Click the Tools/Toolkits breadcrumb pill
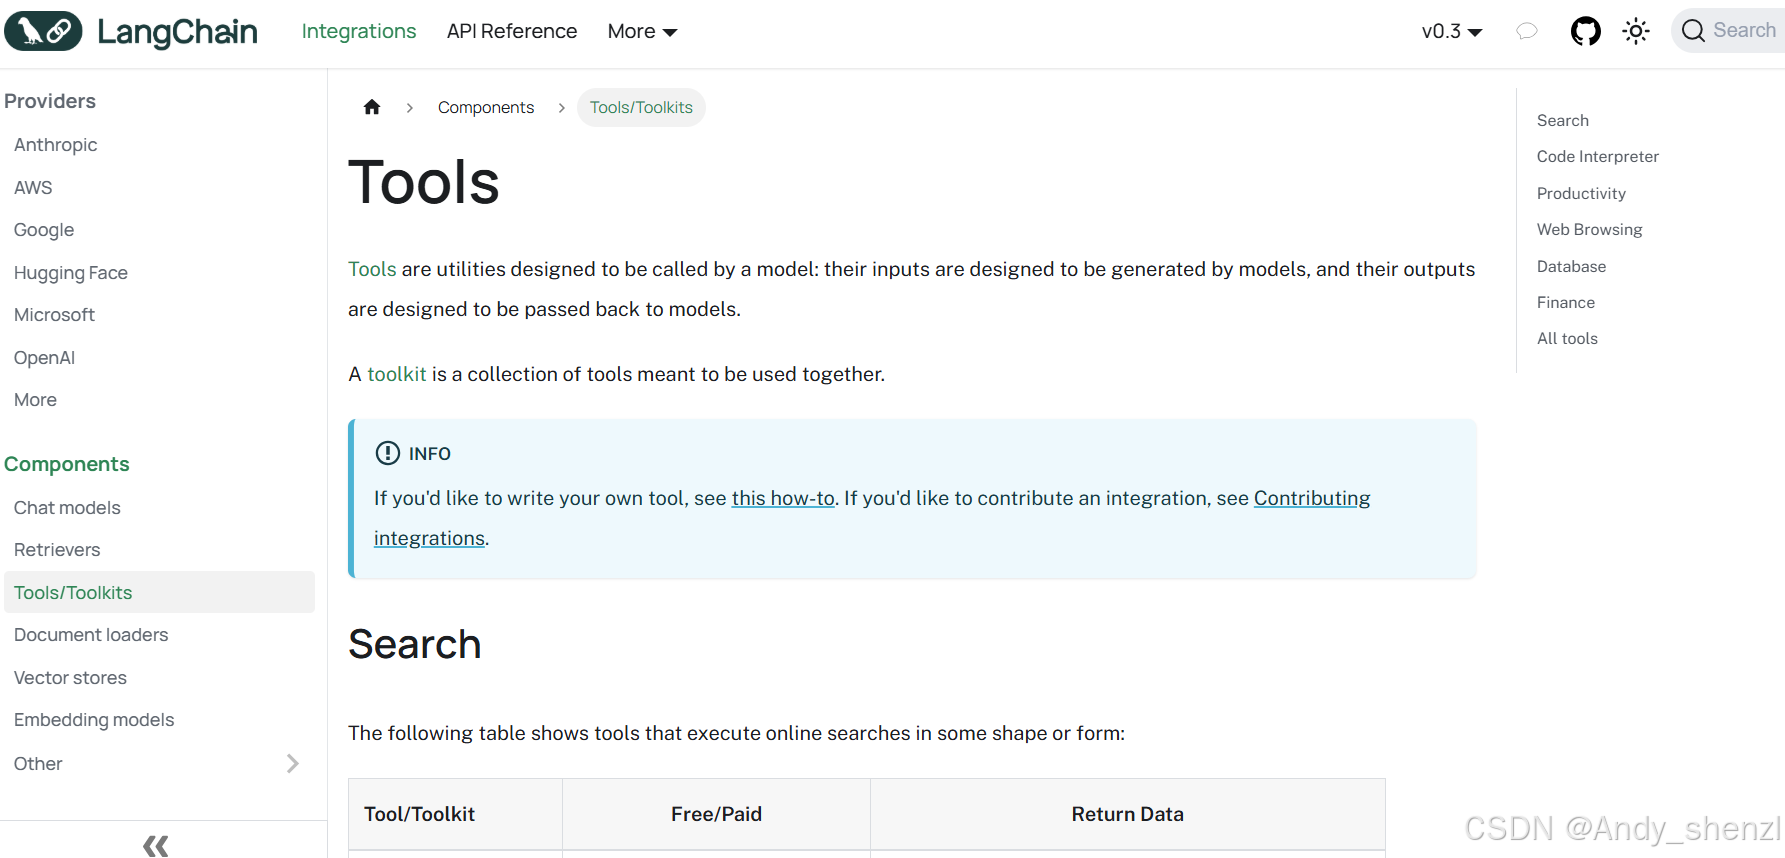This screenshot has width=1785, height=858. [x=641, y=107]
